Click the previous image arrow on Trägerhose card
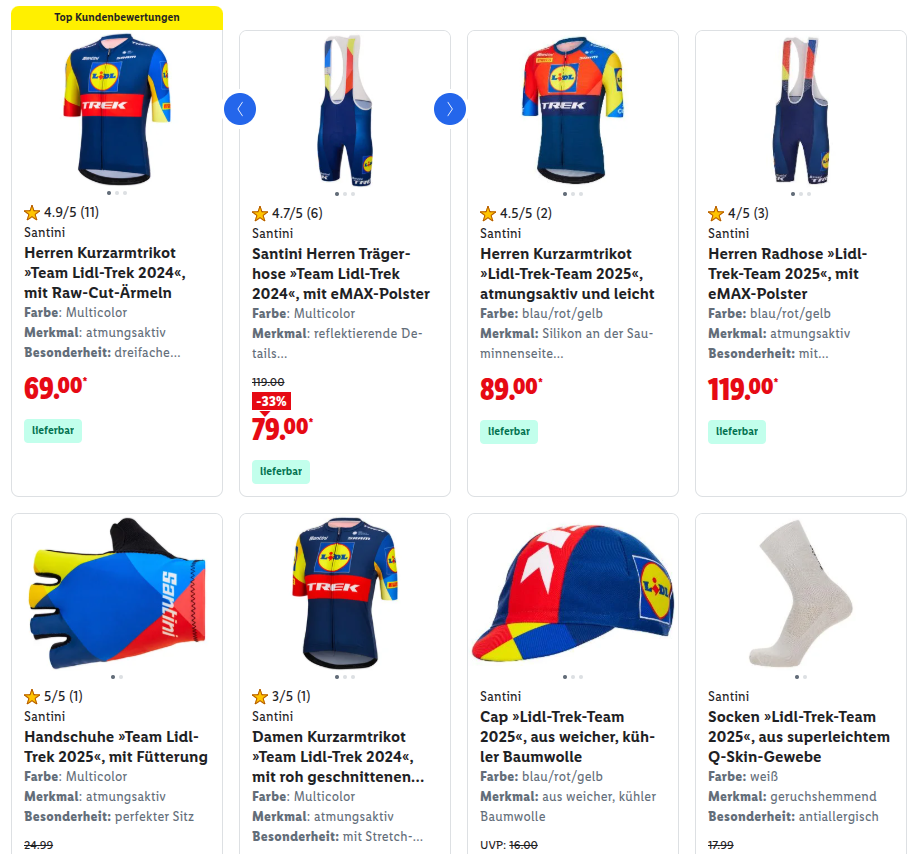This screenshot has width=913, height=854. (240, 109)
